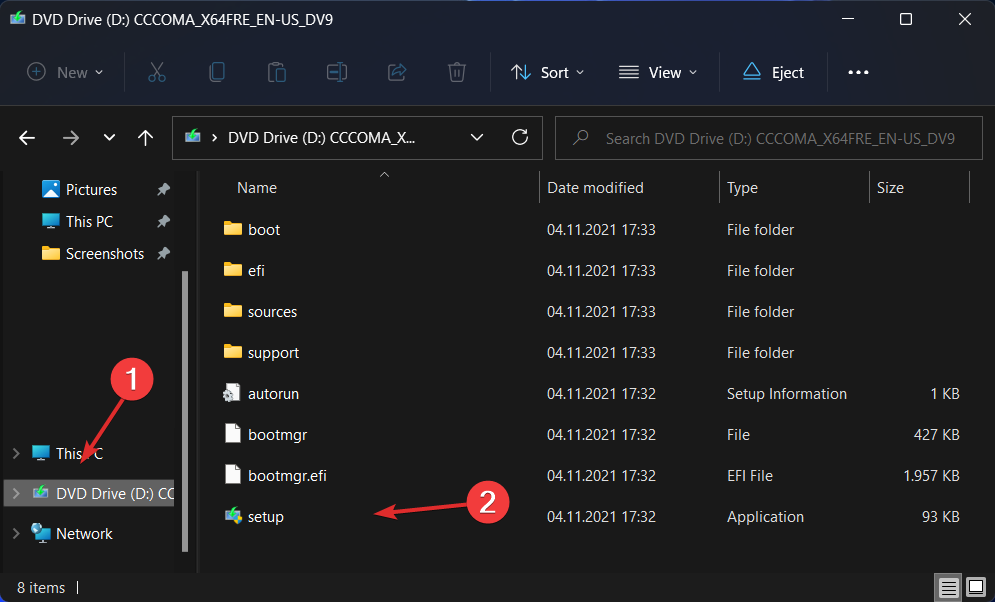Viewport: 995px width, 602px height.
Task: Navigate up one level with the up arrow
Action: pyautogui.click(x=145, y=137)
